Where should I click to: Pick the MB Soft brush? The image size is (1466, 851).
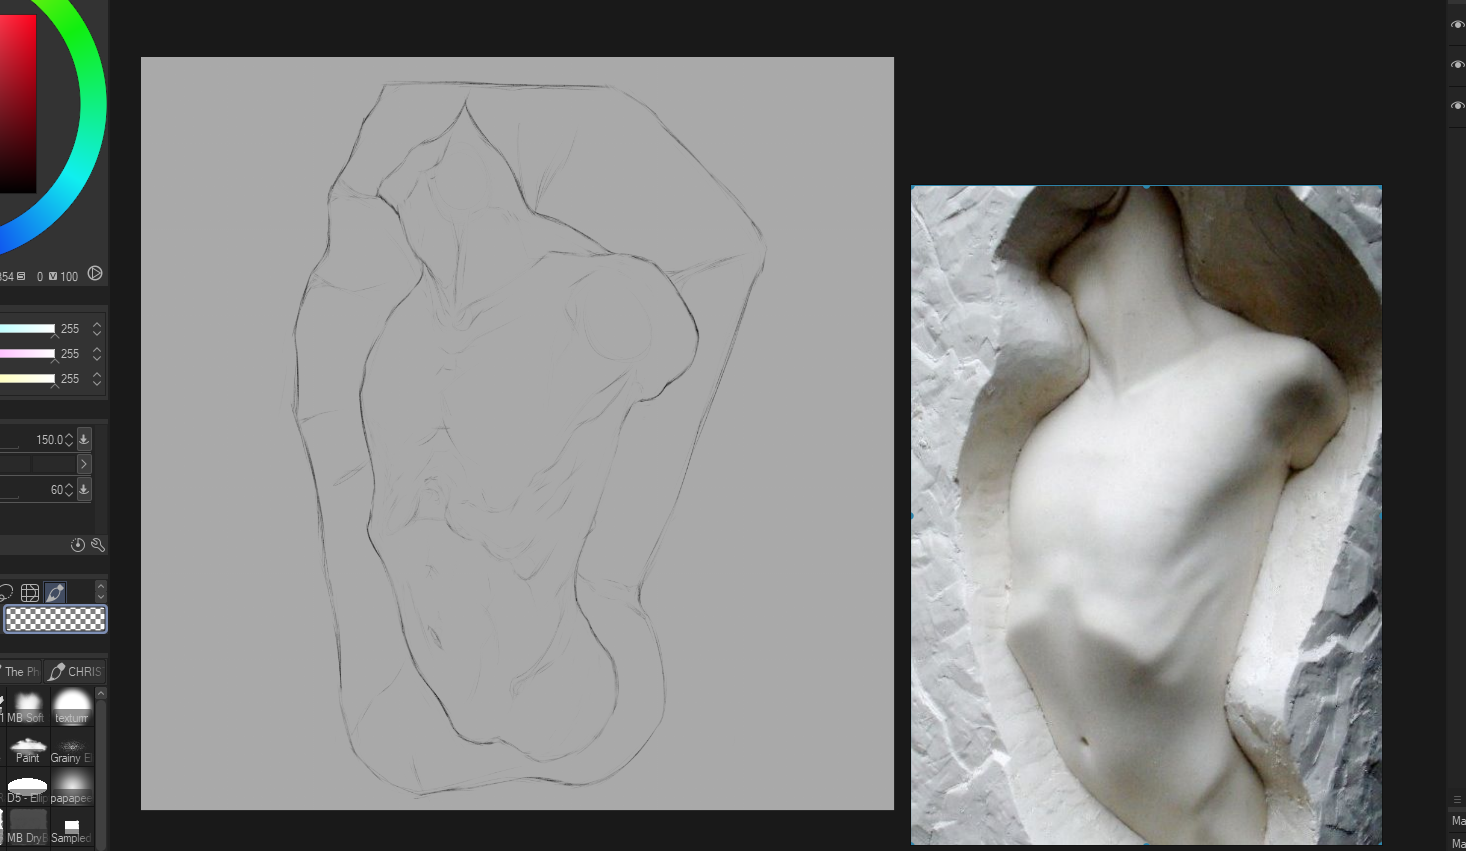(x=27, y=706)
